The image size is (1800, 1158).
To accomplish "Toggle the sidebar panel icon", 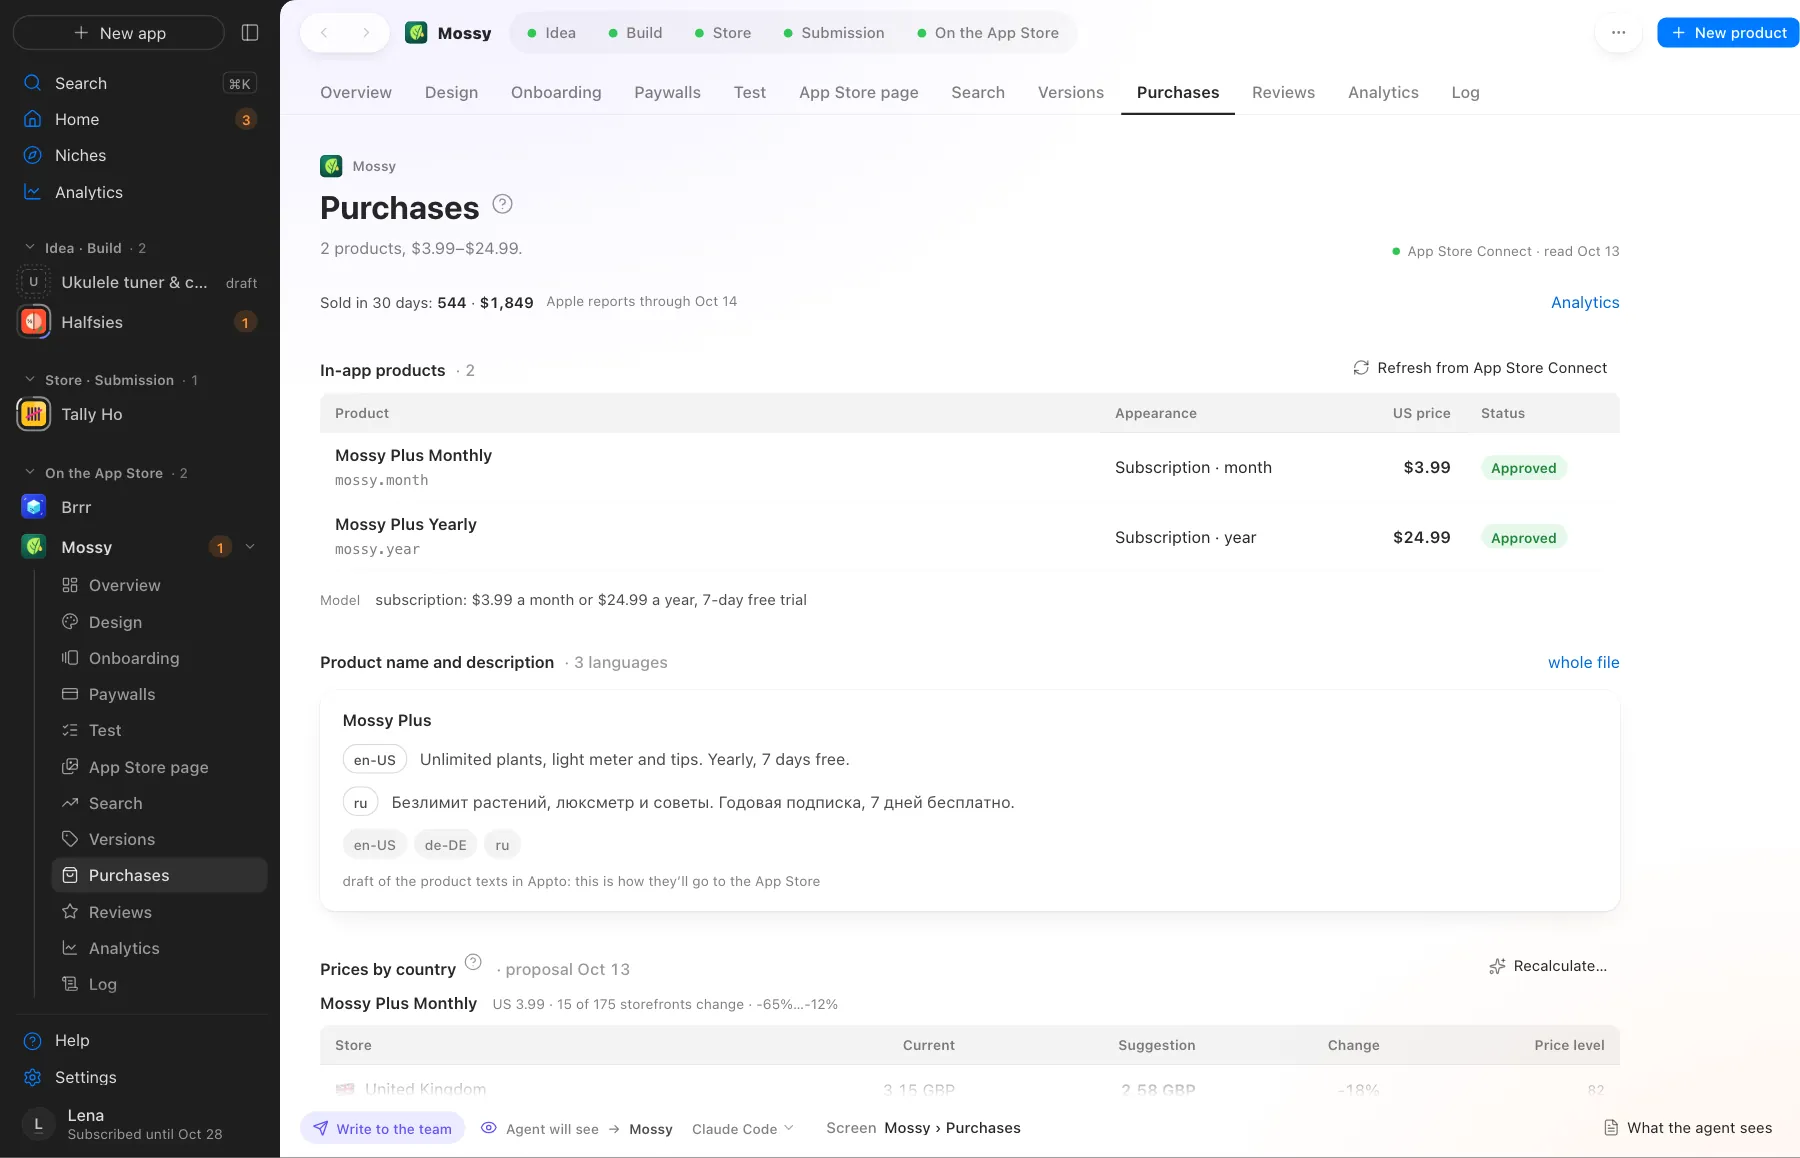I will [250, 33].
